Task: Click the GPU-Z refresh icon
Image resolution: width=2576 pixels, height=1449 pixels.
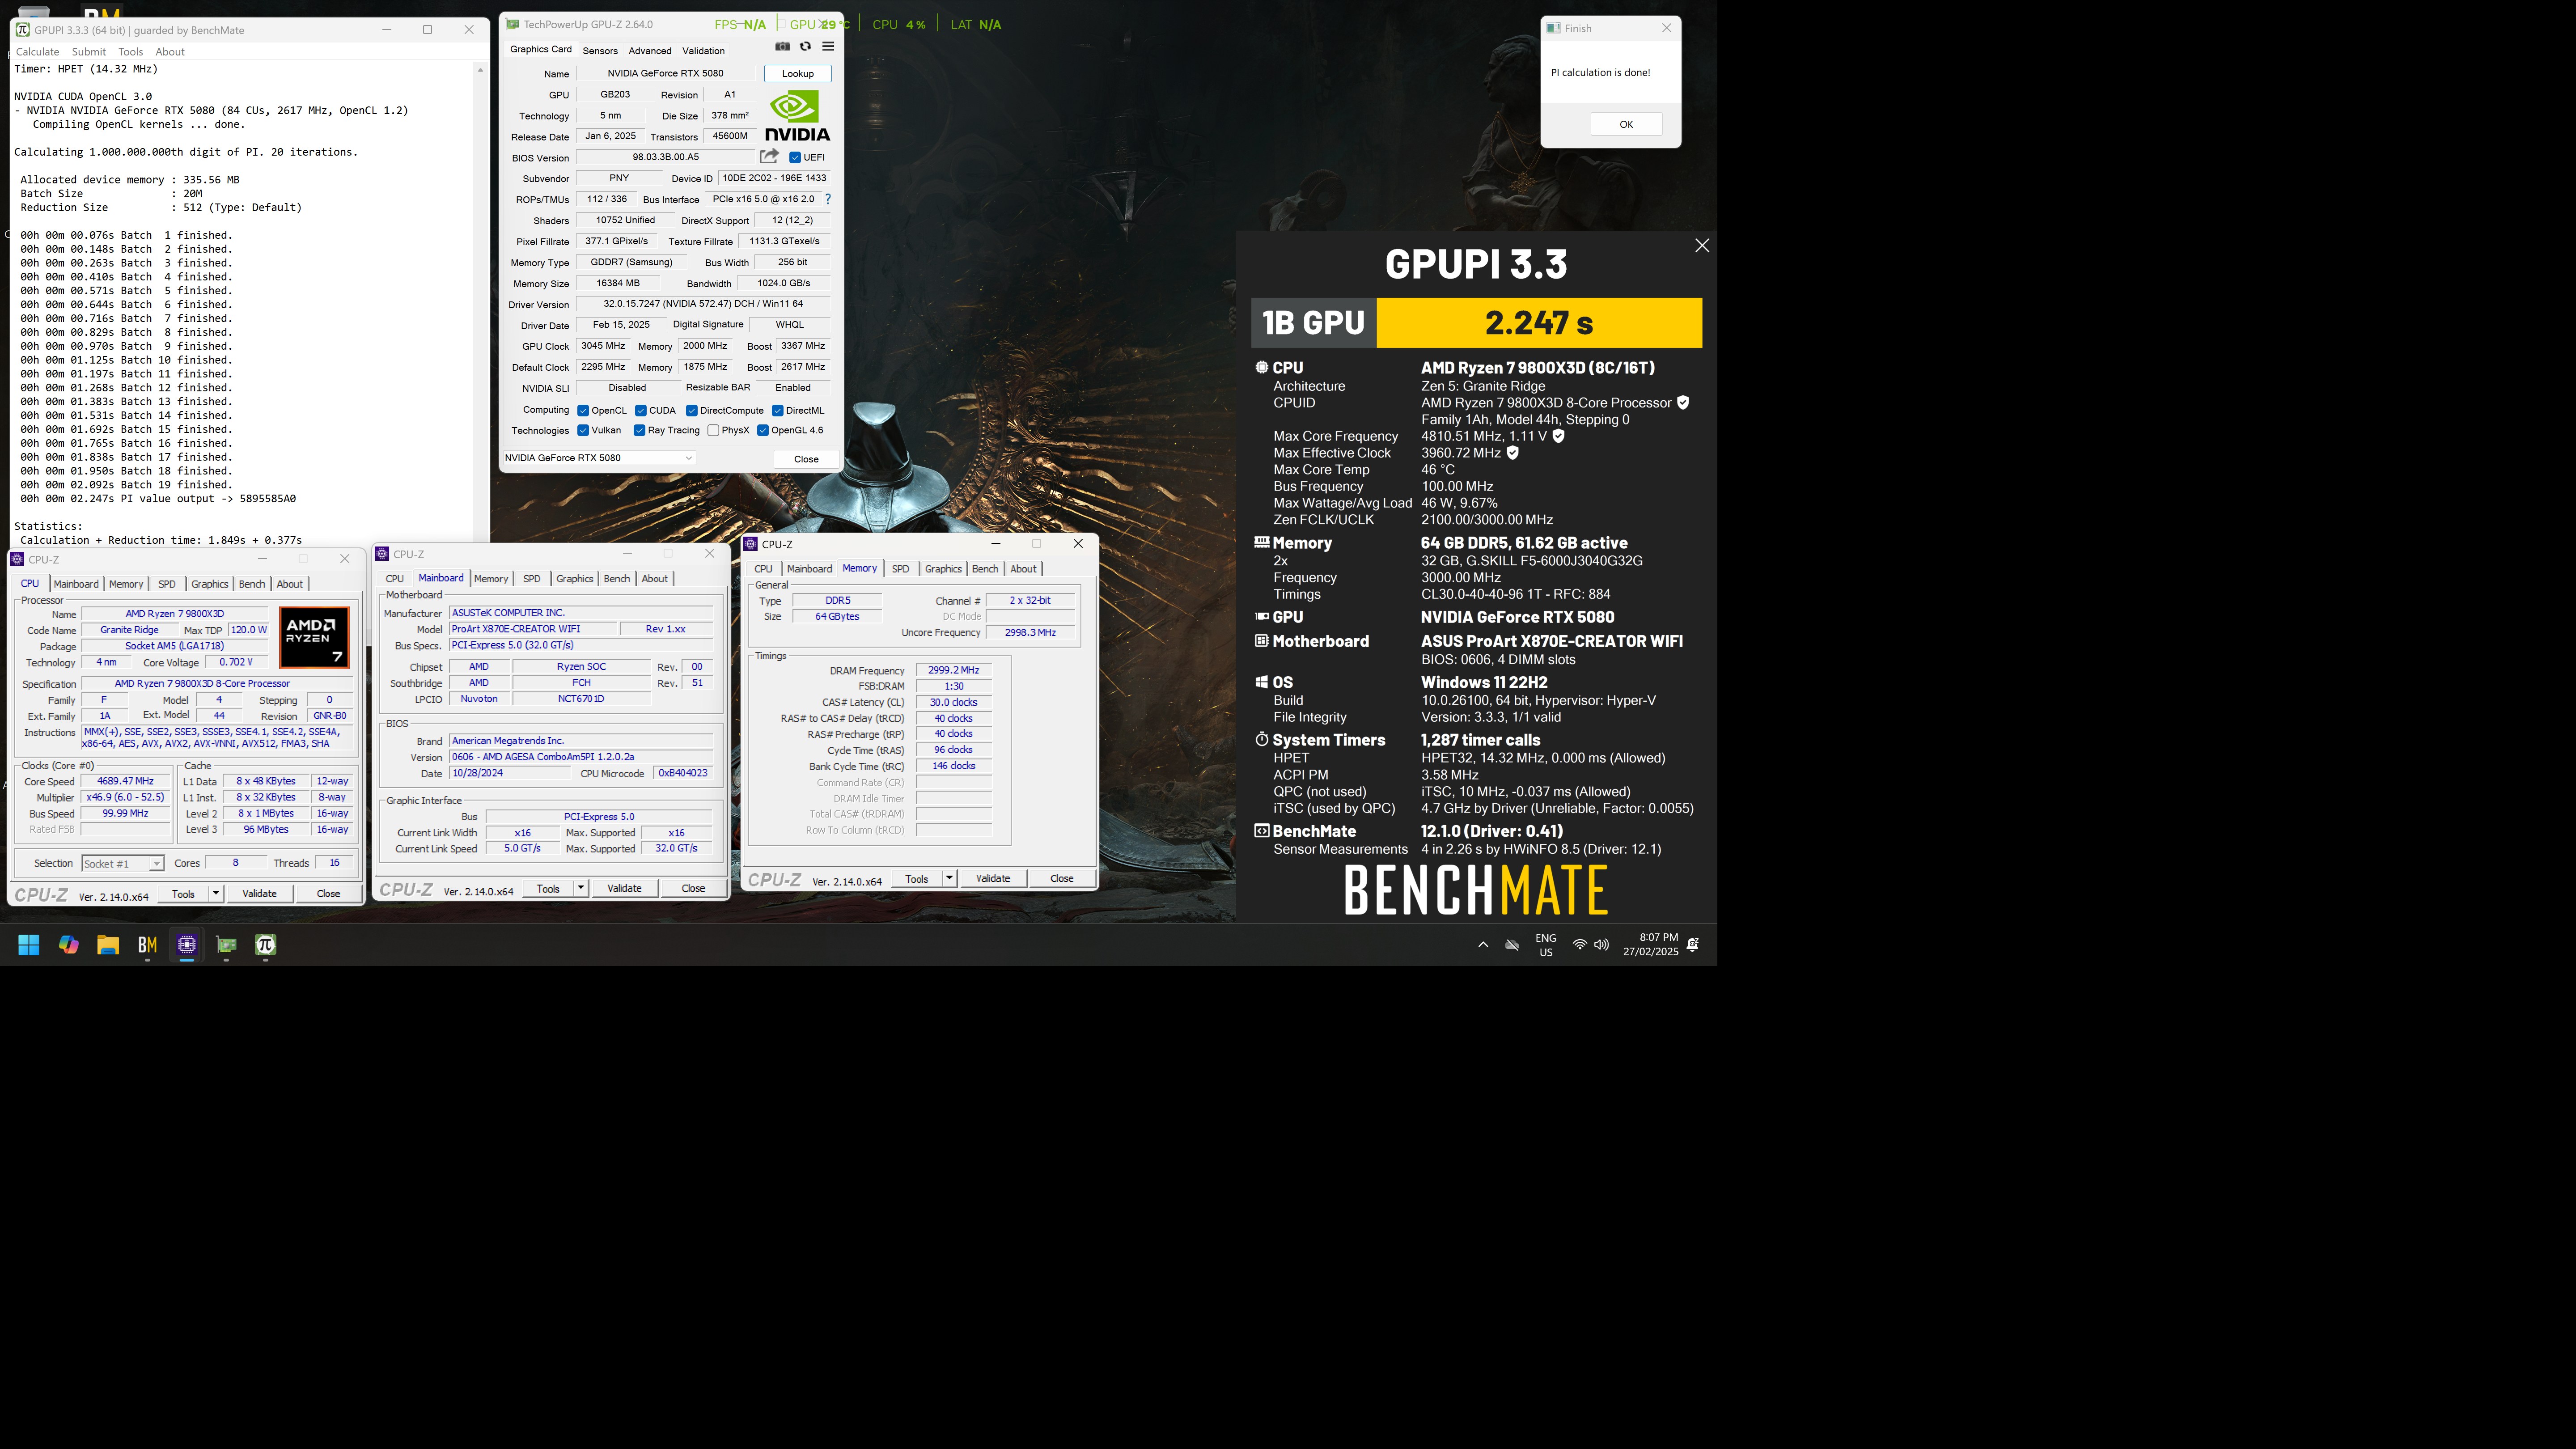Action: [805, 46]
